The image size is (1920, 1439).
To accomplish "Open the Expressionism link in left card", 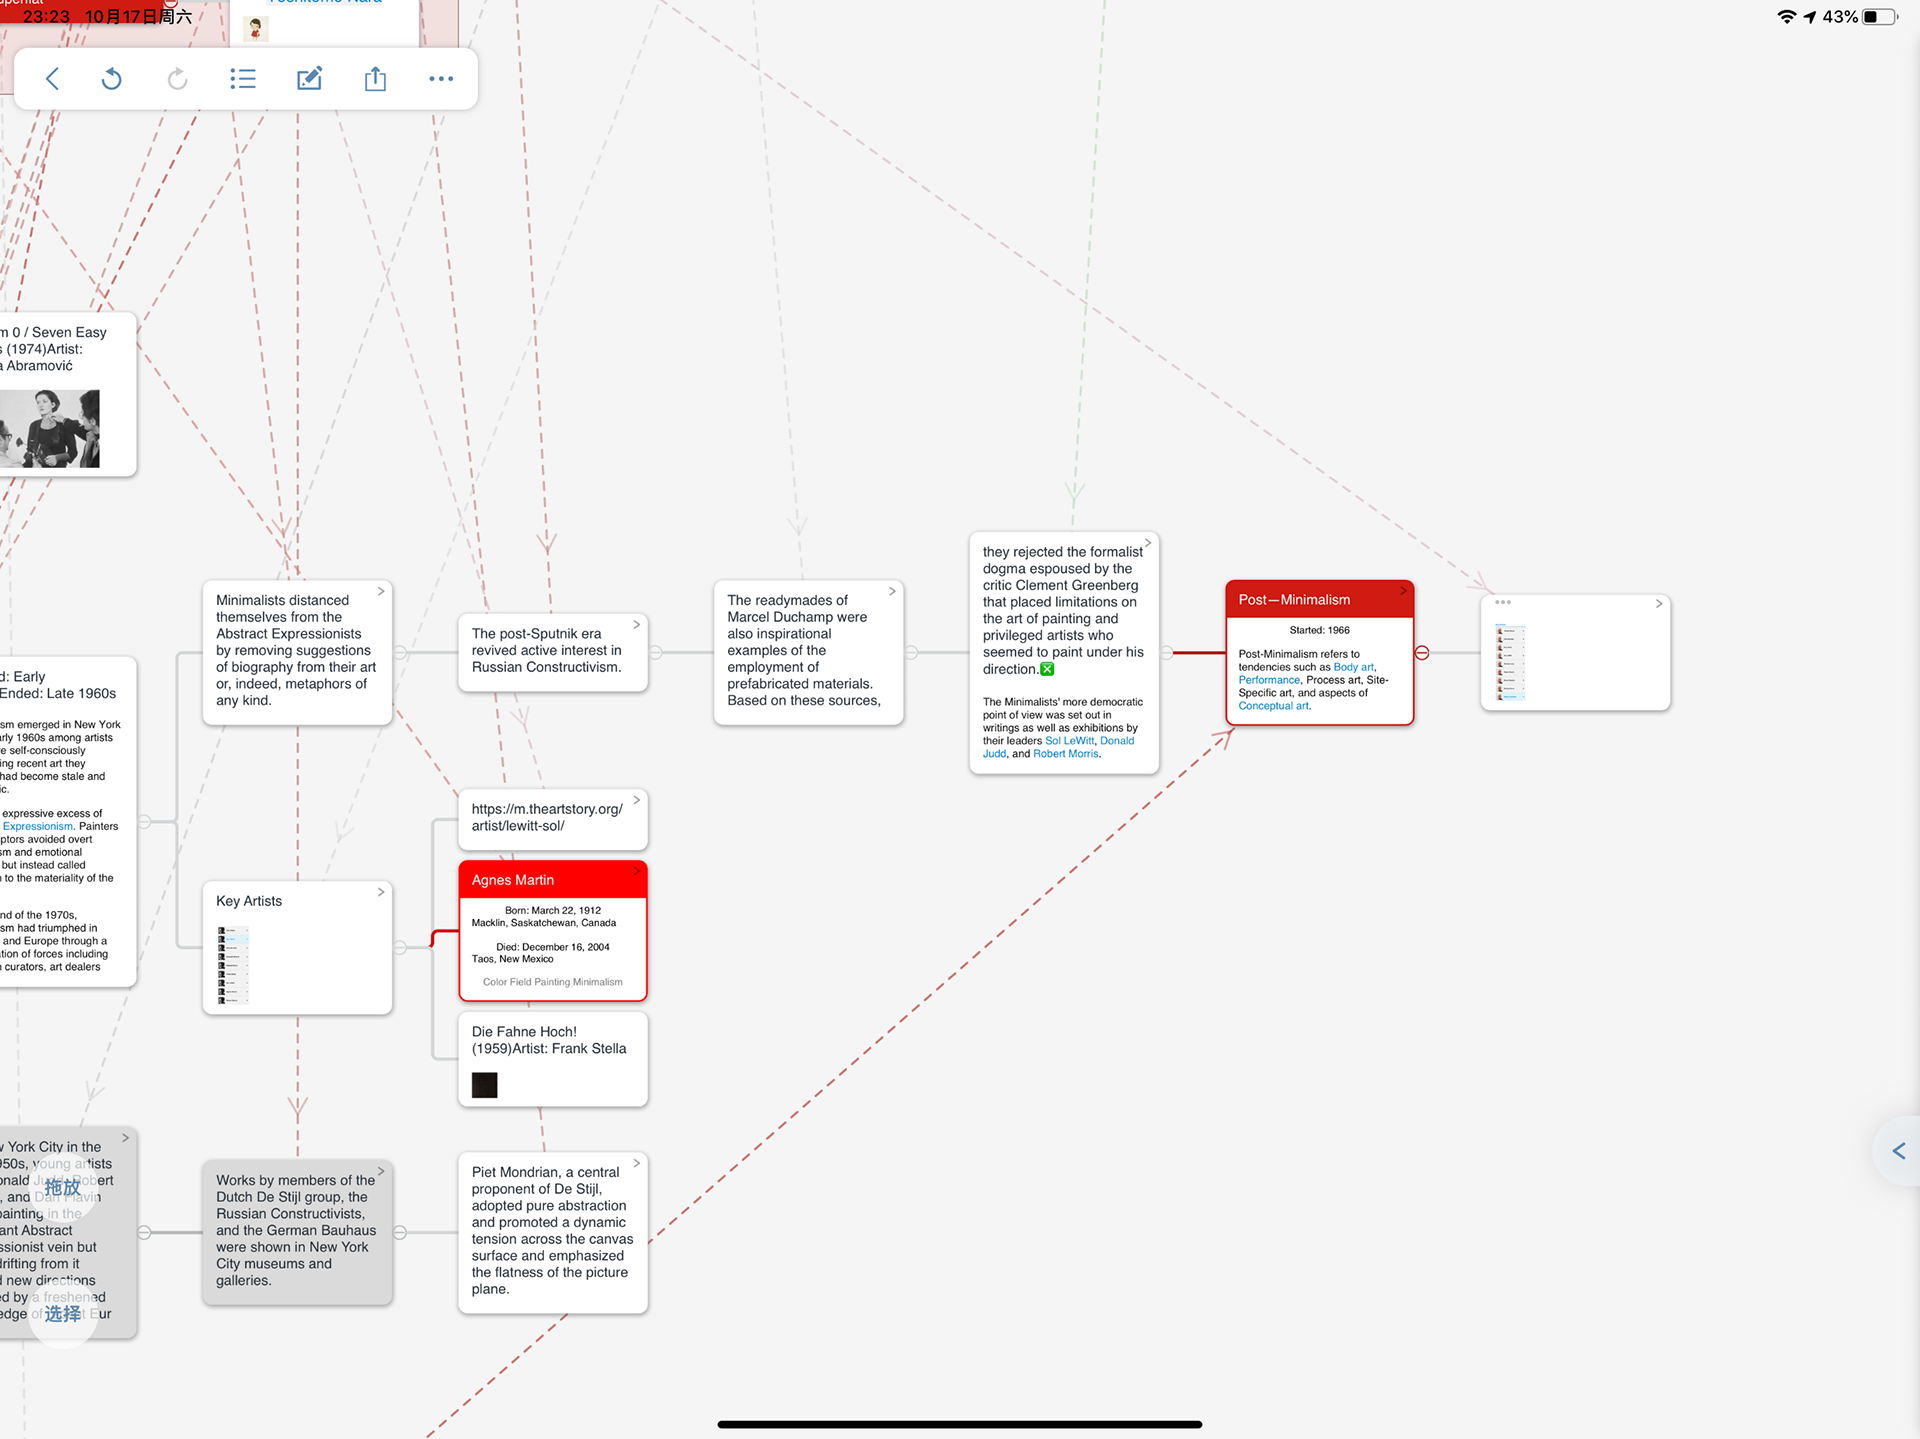I will tap(38, 826).
